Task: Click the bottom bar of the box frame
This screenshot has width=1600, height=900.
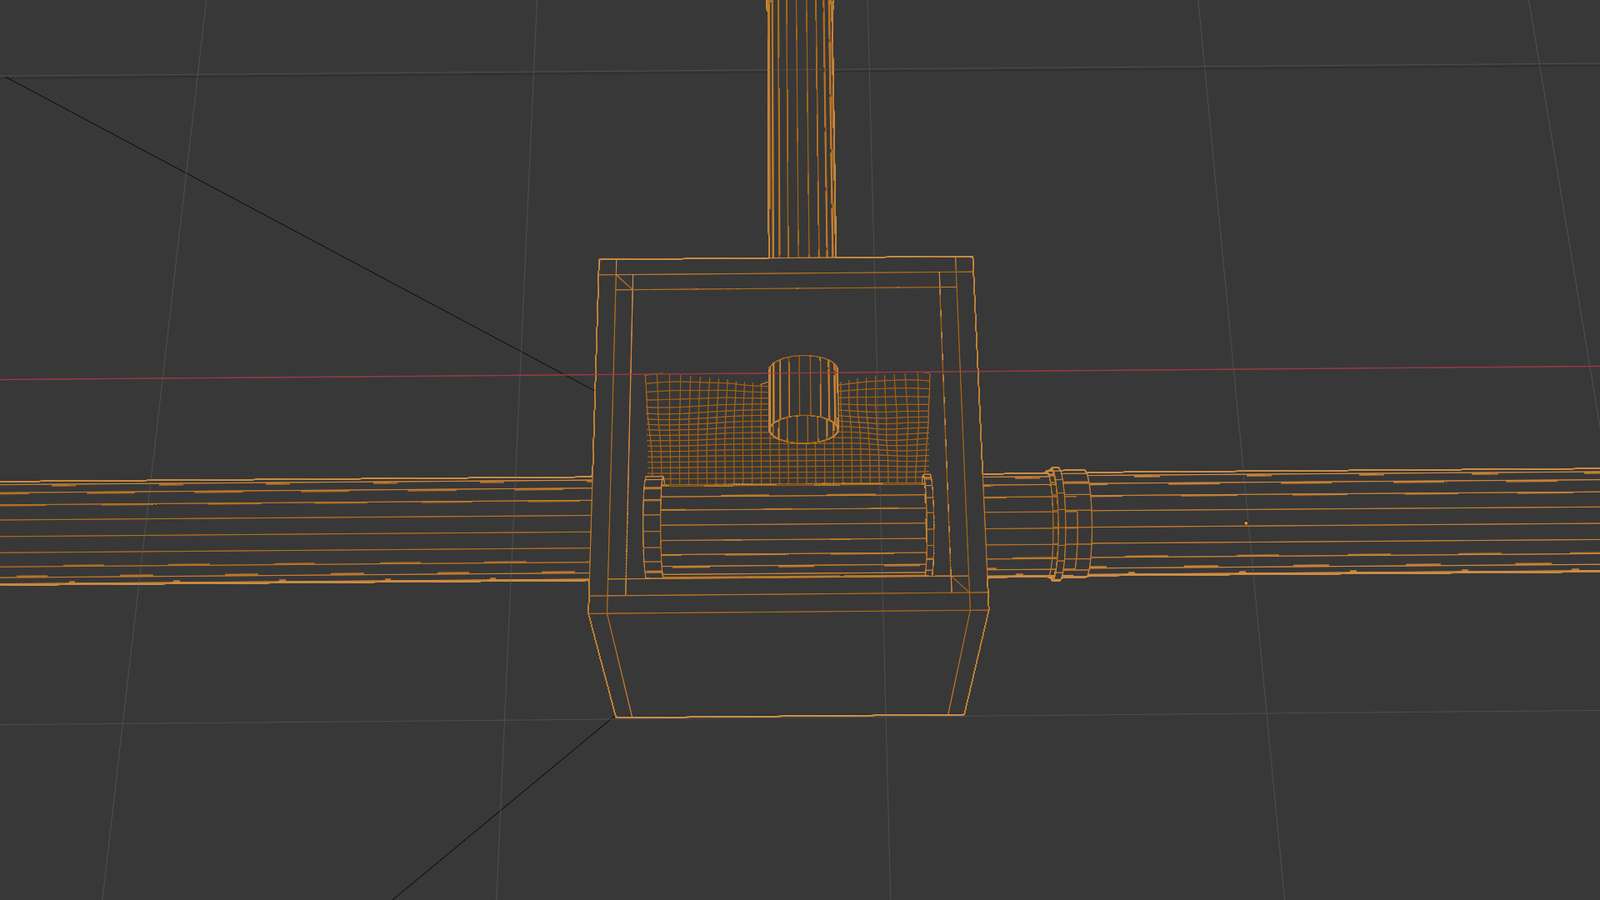Action: pyautogui.click(x=790, y=598)
